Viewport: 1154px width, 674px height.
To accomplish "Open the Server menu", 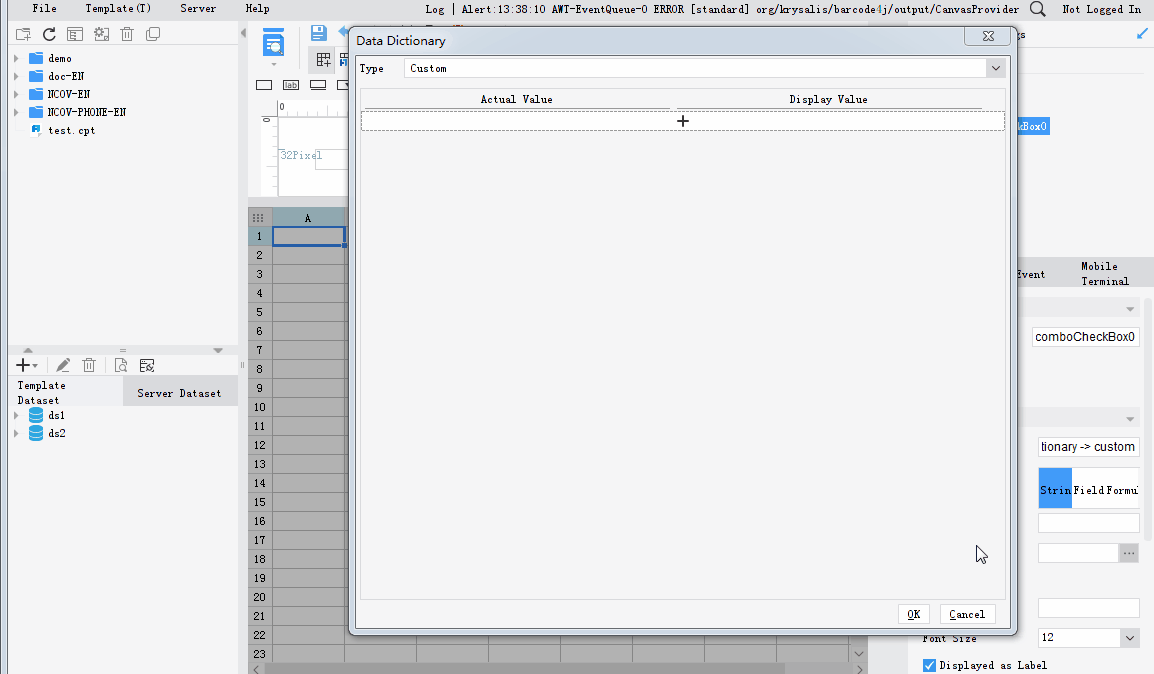I will click(197, 9).
